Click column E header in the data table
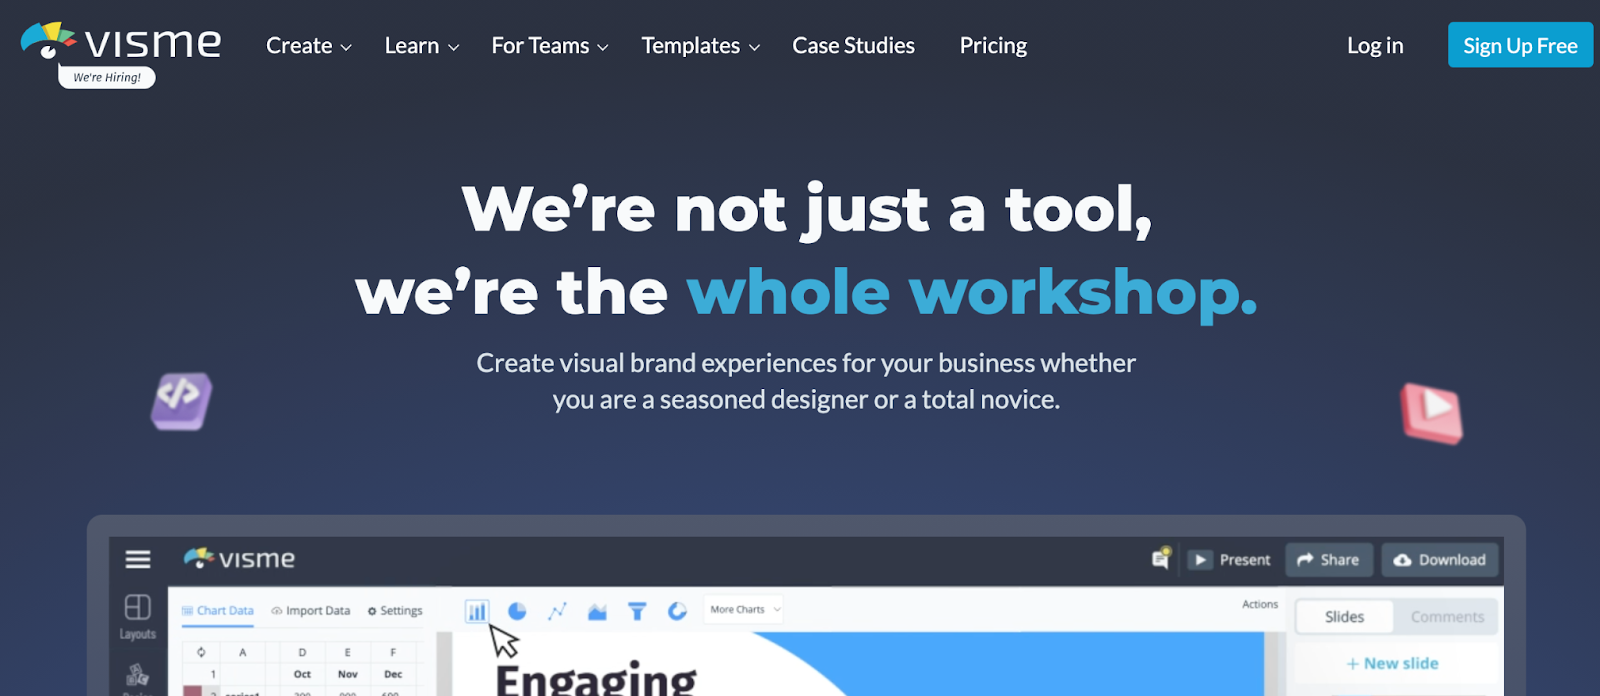 pos(348,652)
